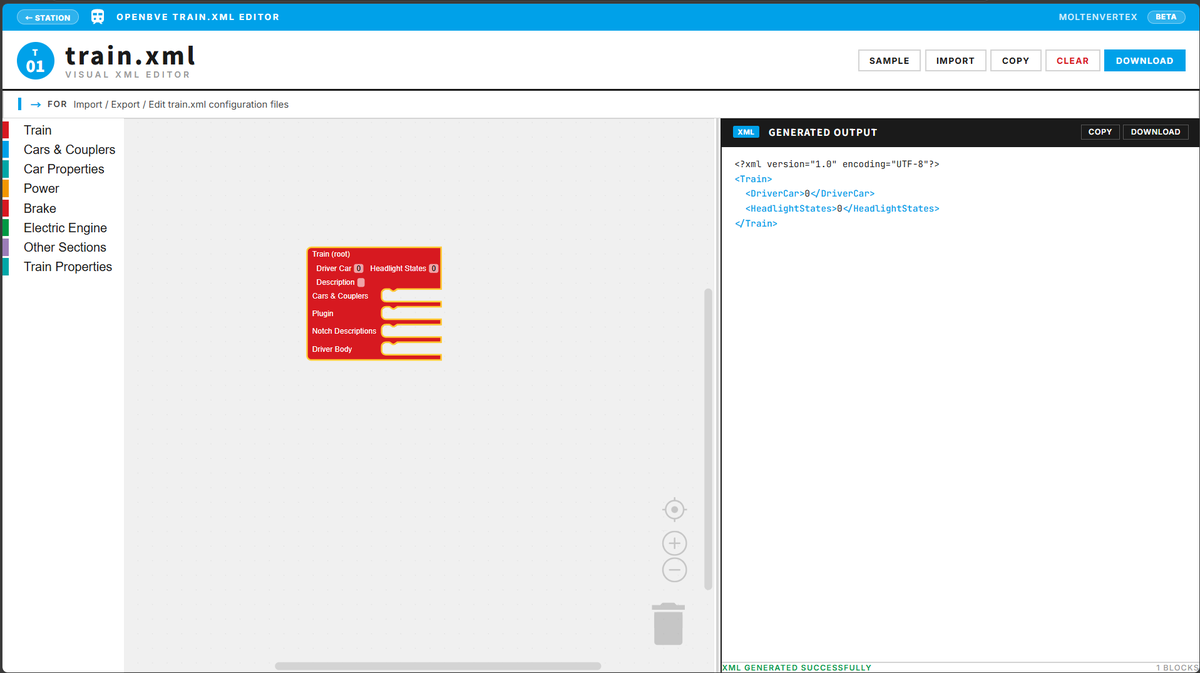This screenshot has width=1200, height=673.
Task: Click the T 01 circular logo badge
Action: click(35, 60)
